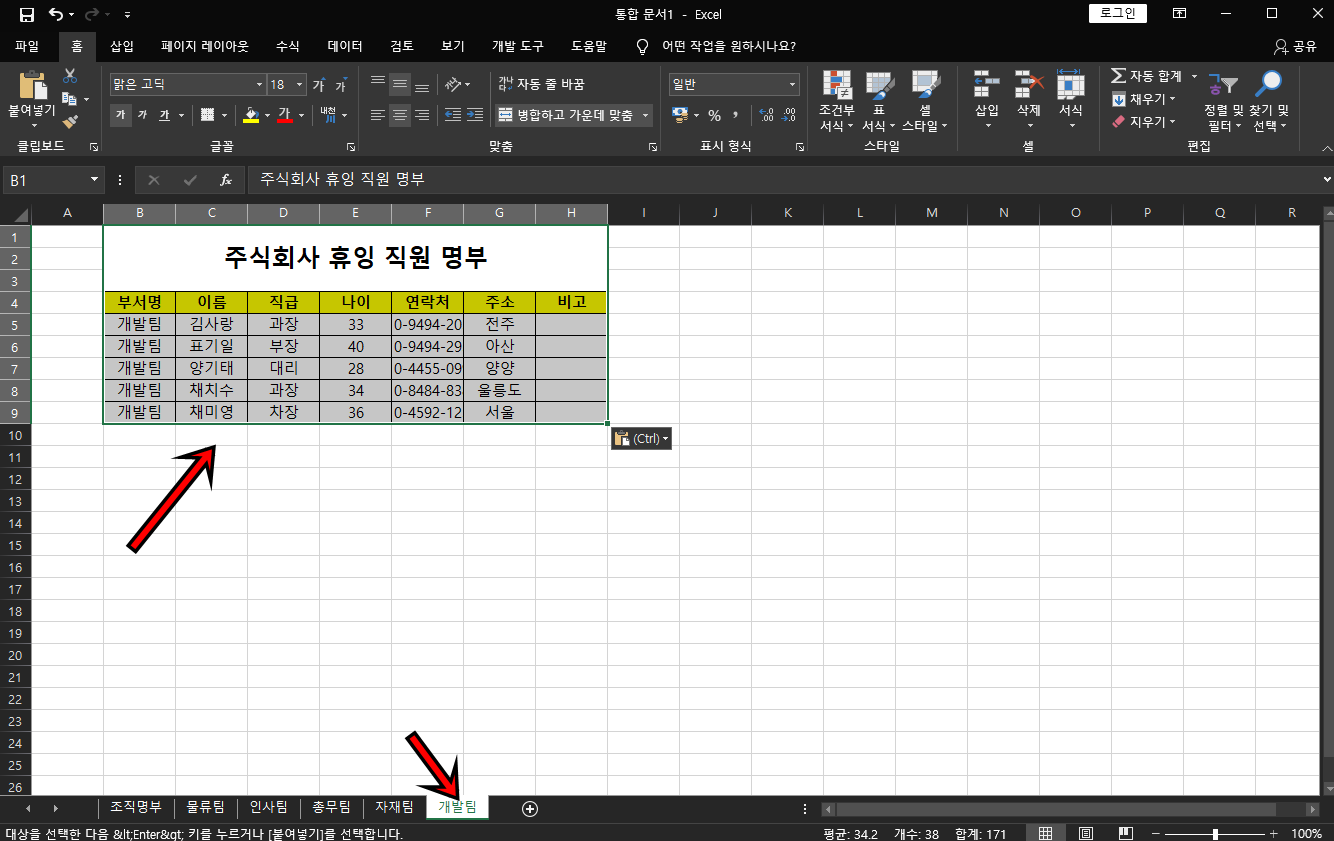
Task: Open the 조건부 서식 dropdown
Action: click(837, 101)
